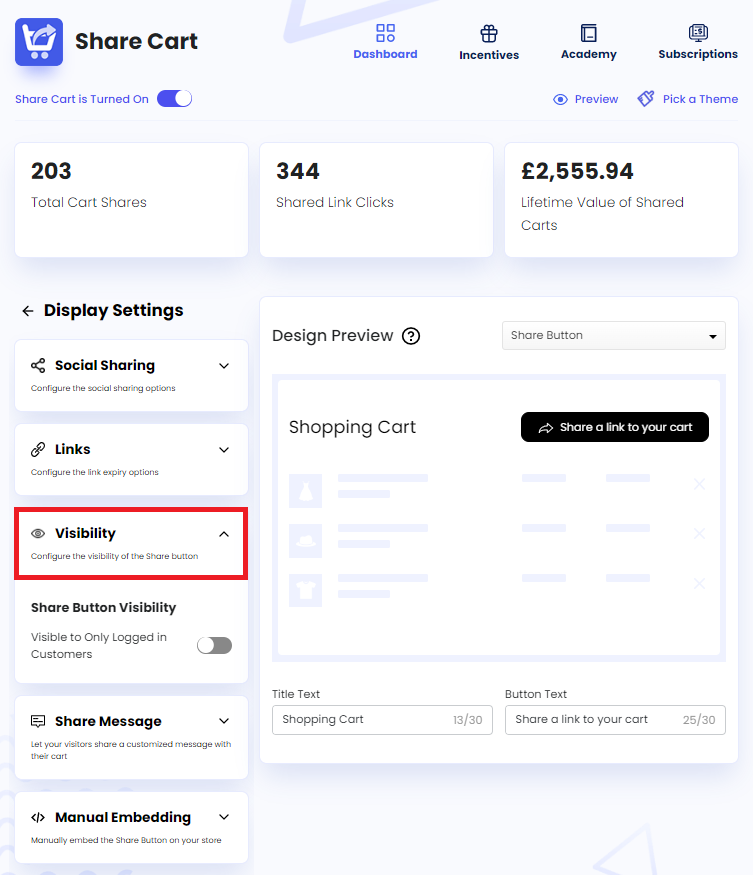Go to the Incentives tab label
This screenshot has width=753, height=875.
(489, 55)
